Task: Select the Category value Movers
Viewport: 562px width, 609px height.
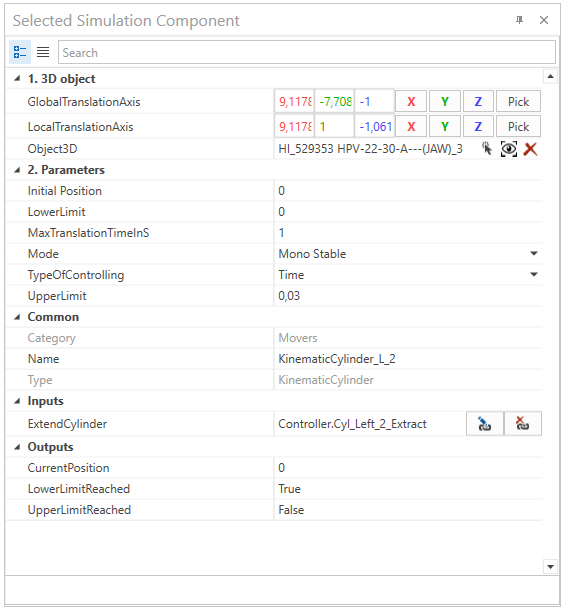Action: (x=298, y=338)
